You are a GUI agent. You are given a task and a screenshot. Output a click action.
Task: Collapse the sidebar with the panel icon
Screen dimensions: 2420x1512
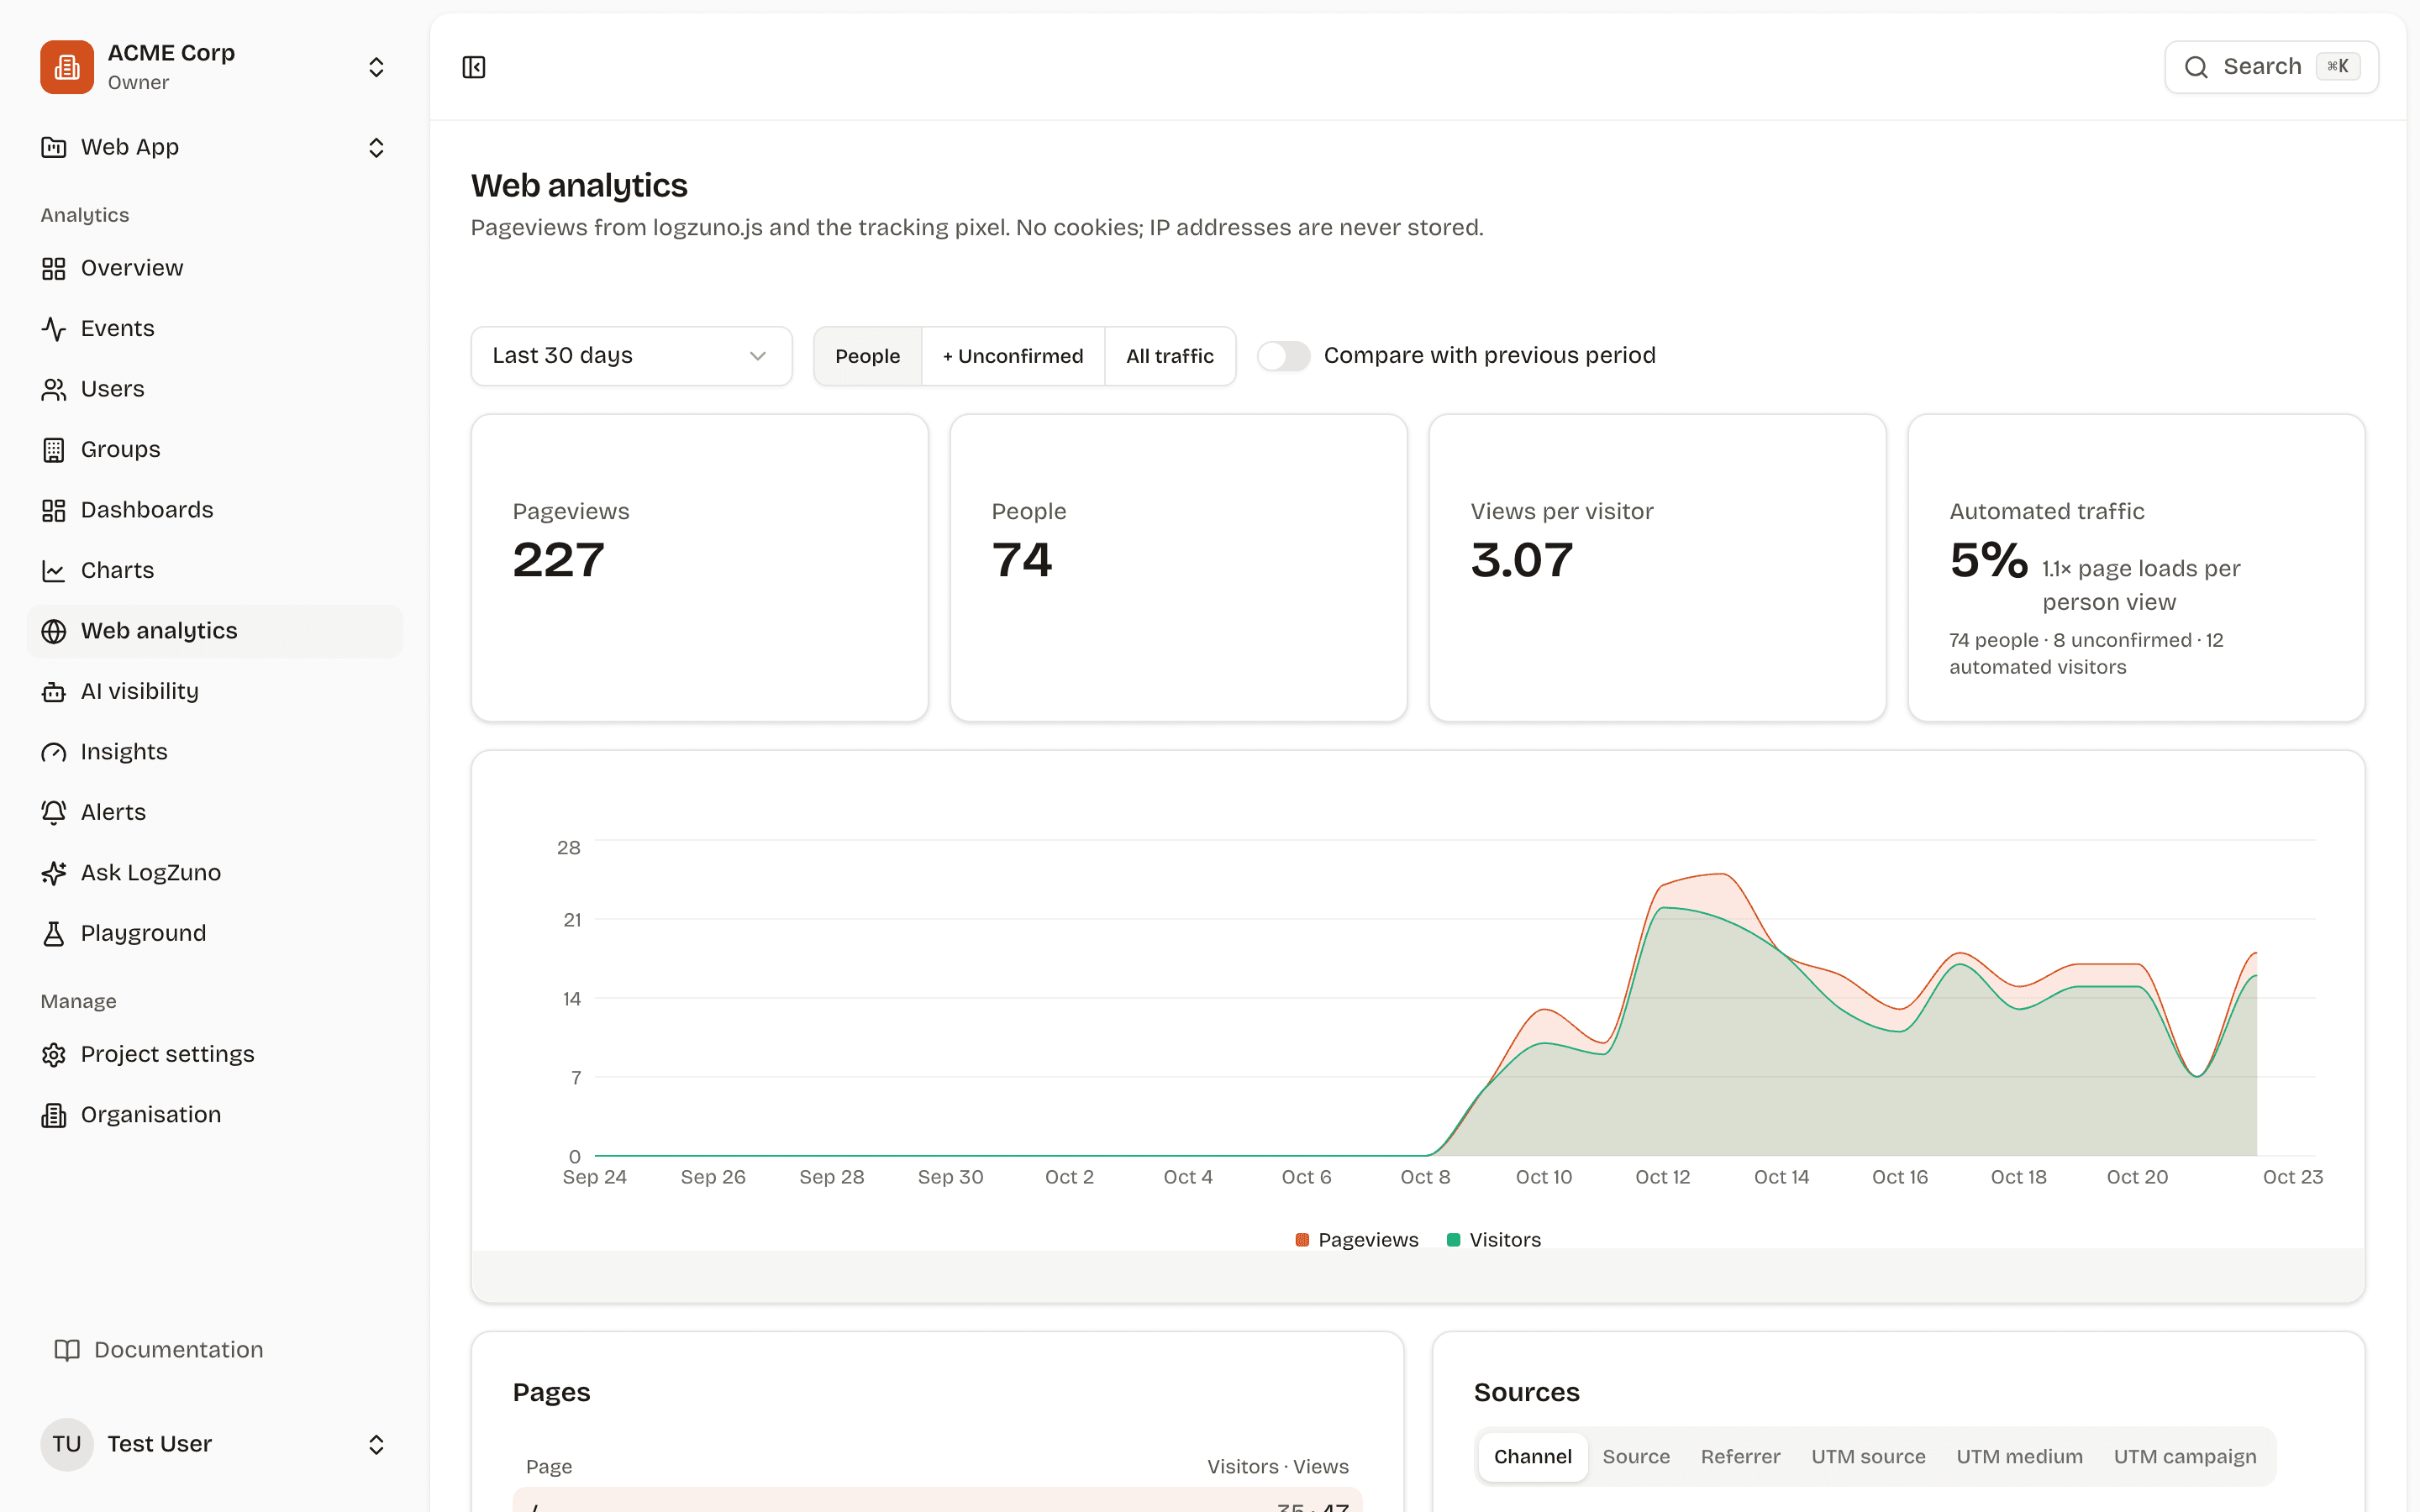474,67
